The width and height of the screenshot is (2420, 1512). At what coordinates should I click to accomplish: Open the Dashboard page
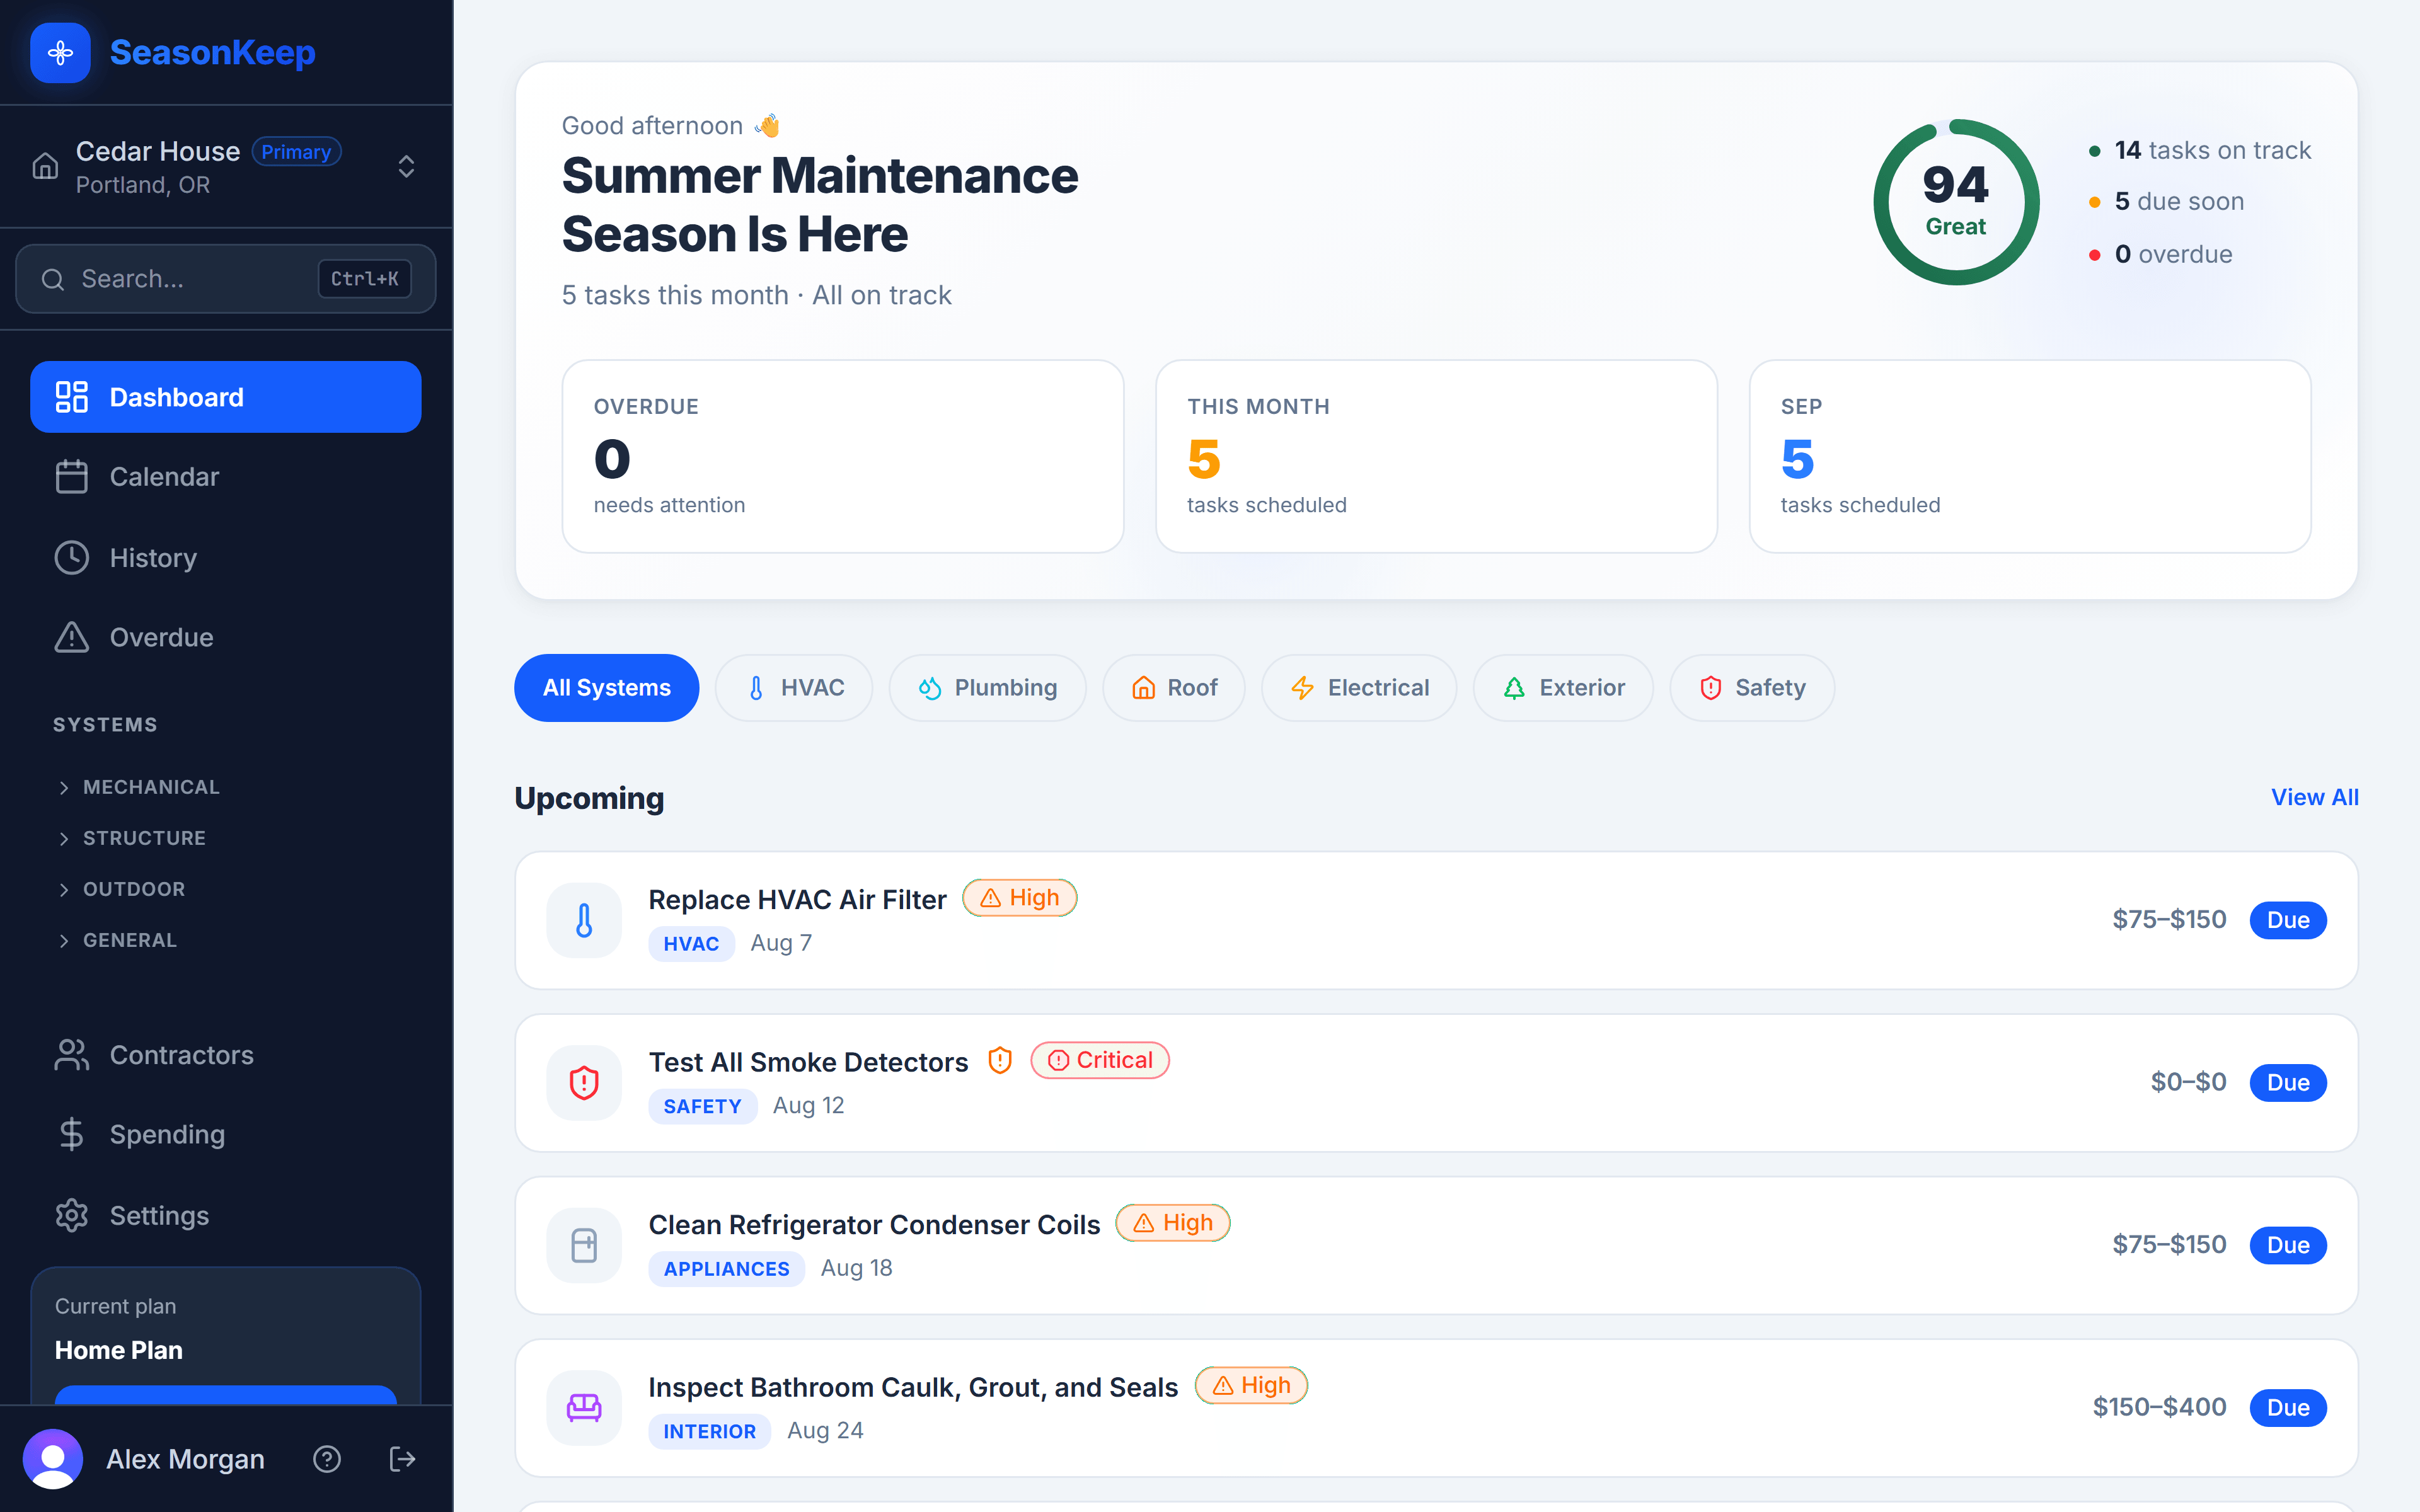click(226, 397)
